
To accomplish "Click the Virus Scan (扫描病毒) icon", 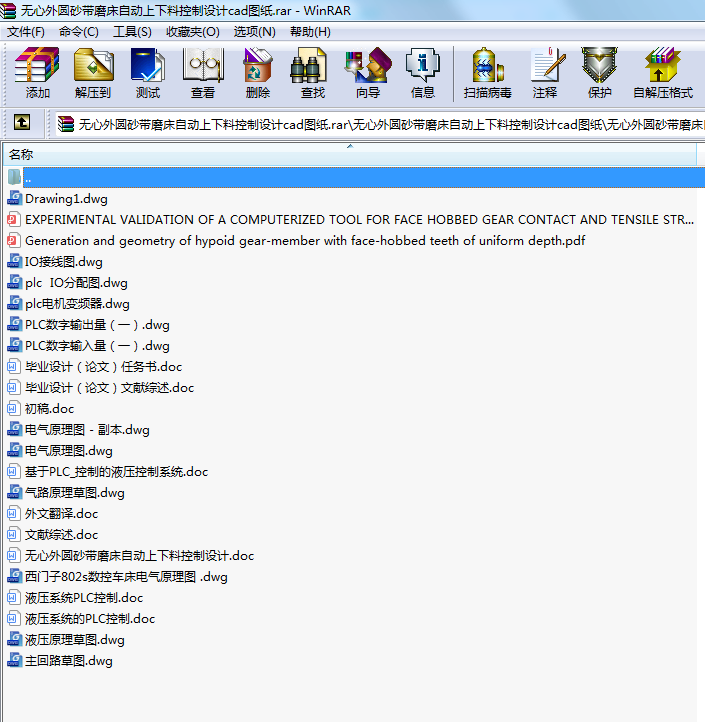I will (x=487, y=73).
